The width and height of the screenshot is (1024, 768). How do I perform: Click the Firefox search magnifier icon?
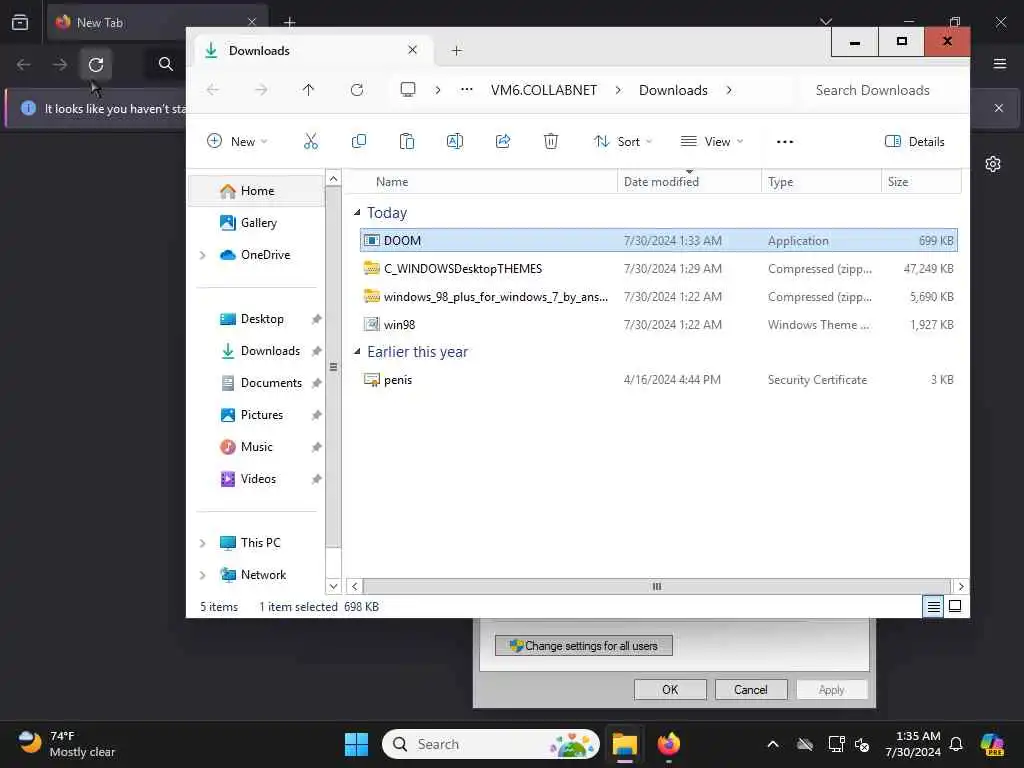[166, 64]
